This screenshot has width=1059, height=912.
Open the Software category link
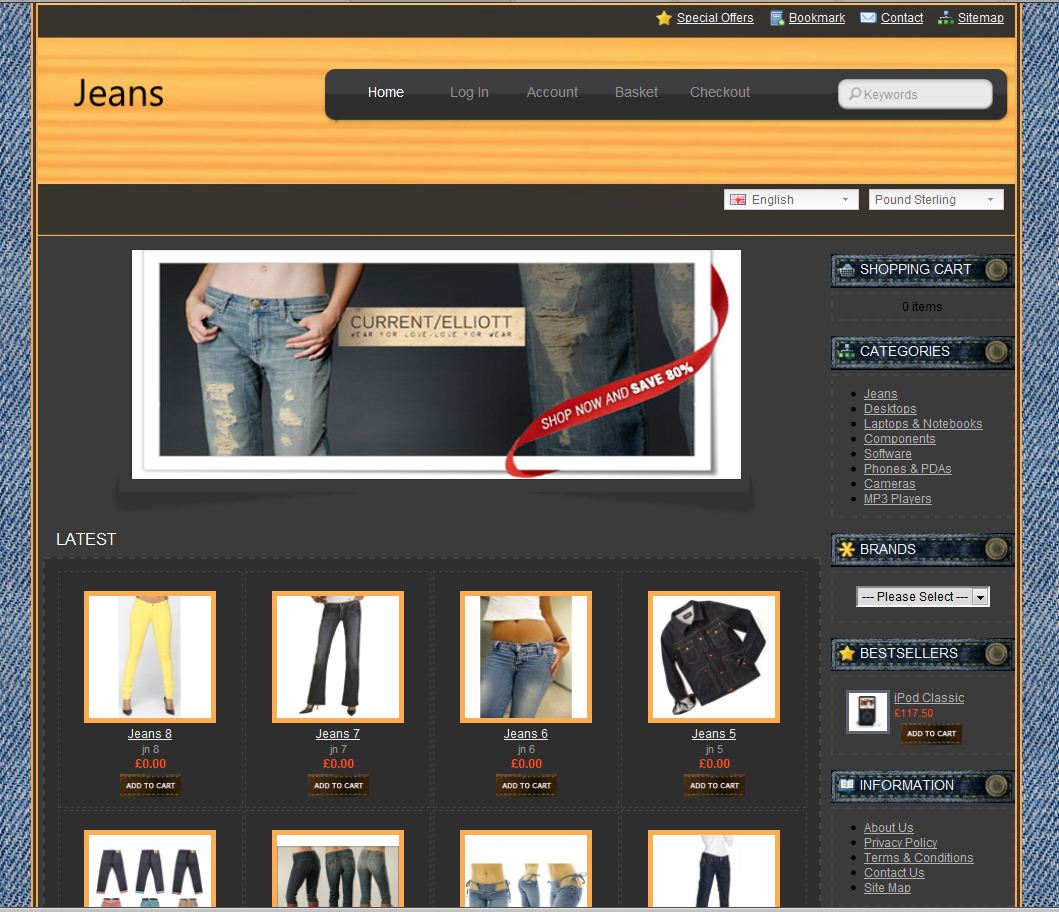tap(887, 454)
